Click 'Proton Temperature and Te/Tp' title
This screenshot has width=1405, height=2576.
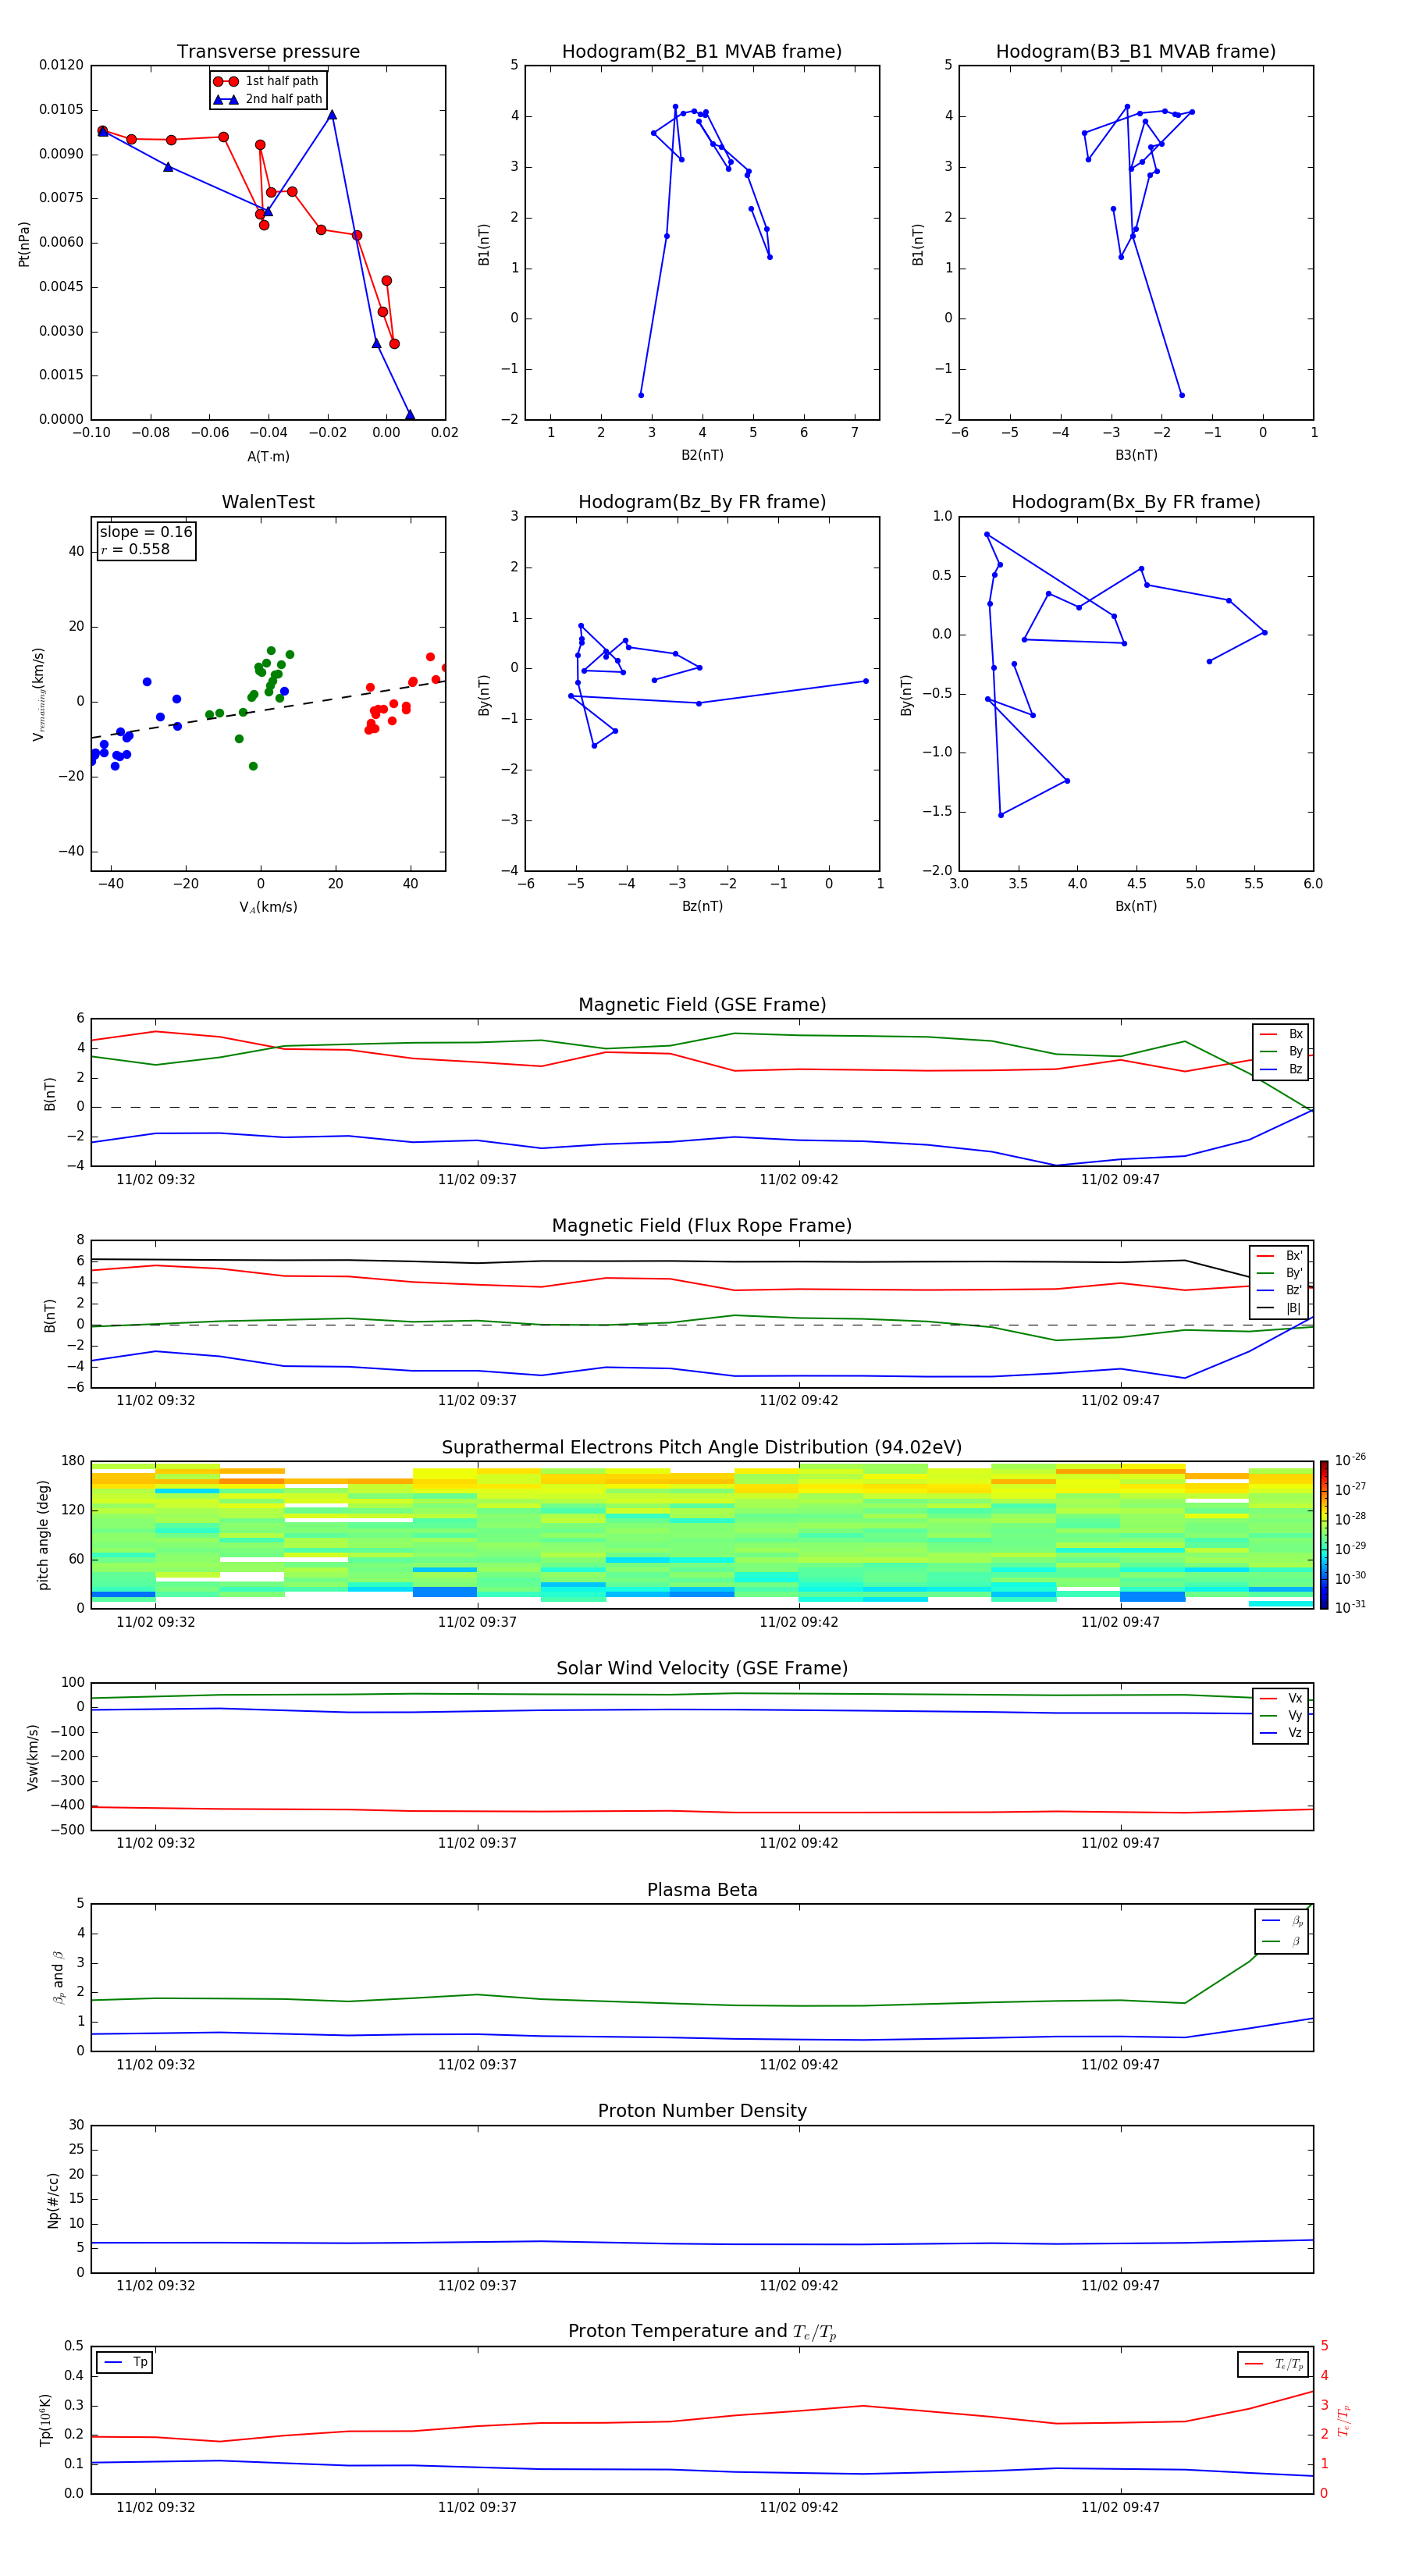702,2332
